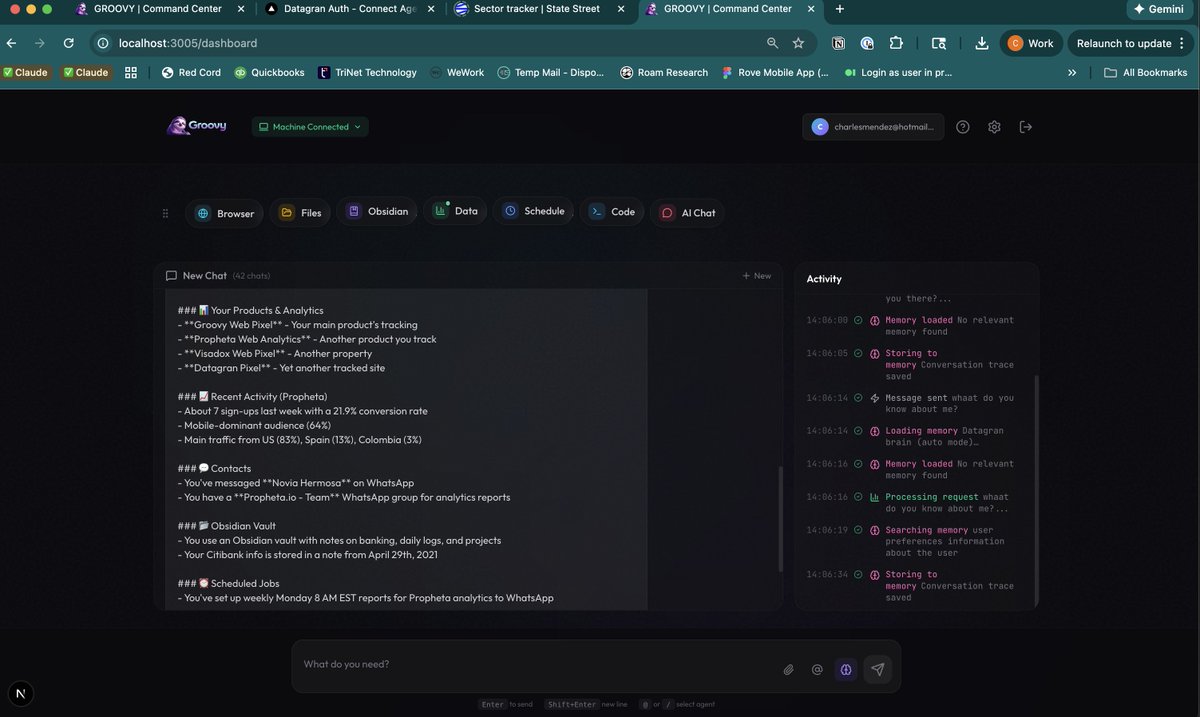
Task: Click the browser back arrow
Action: coord(12,43)
